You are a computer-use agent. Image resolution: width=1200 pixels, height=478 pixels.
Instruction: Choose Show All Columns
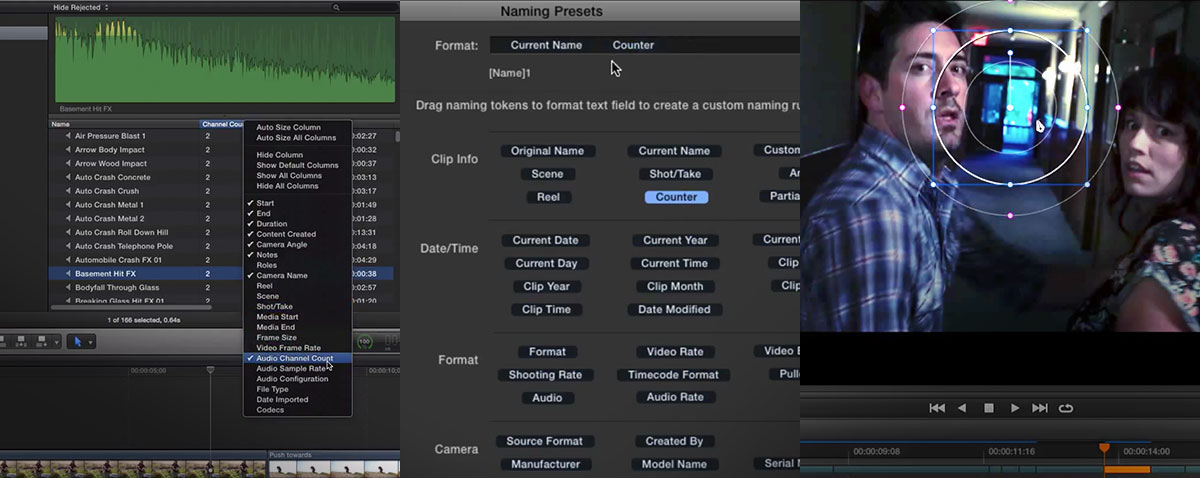pos(288,176)
